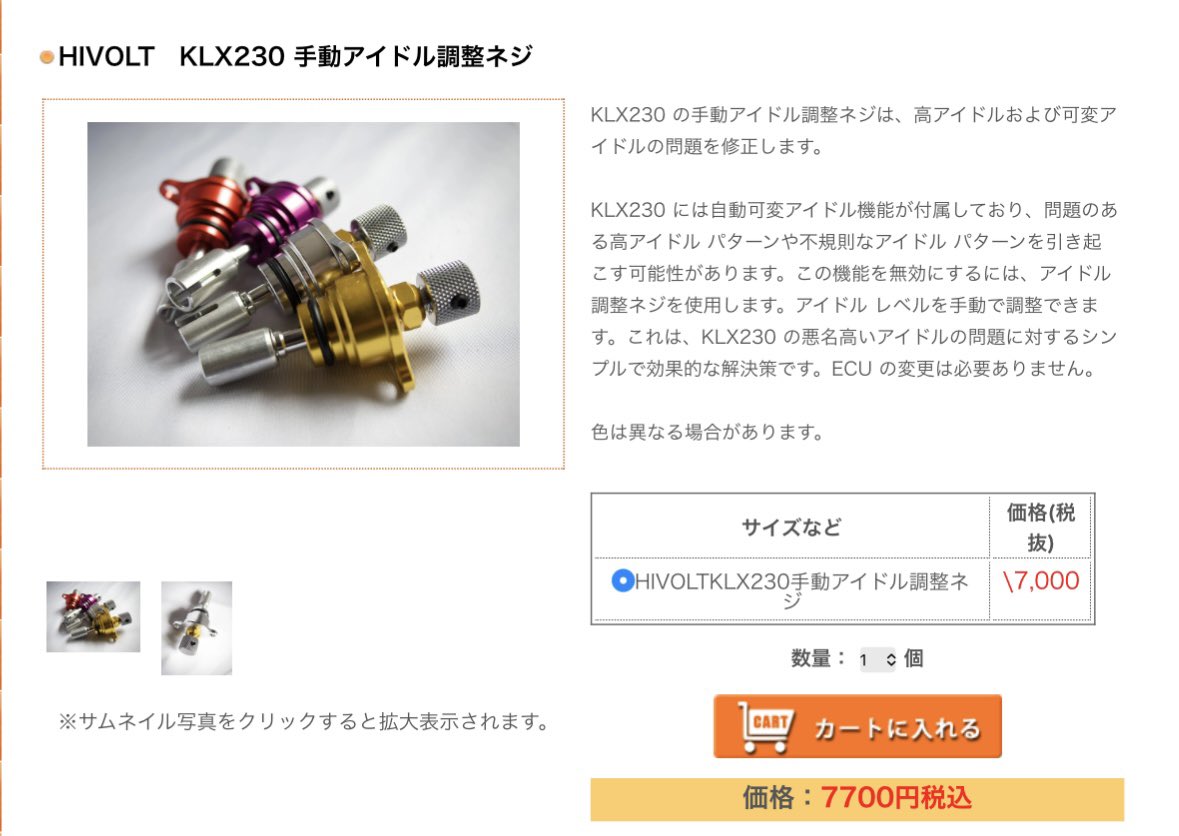The width and height of the screenshot is (1179, 836).
Task: Add the item with カートに入れる
Action: coord(857,726)
